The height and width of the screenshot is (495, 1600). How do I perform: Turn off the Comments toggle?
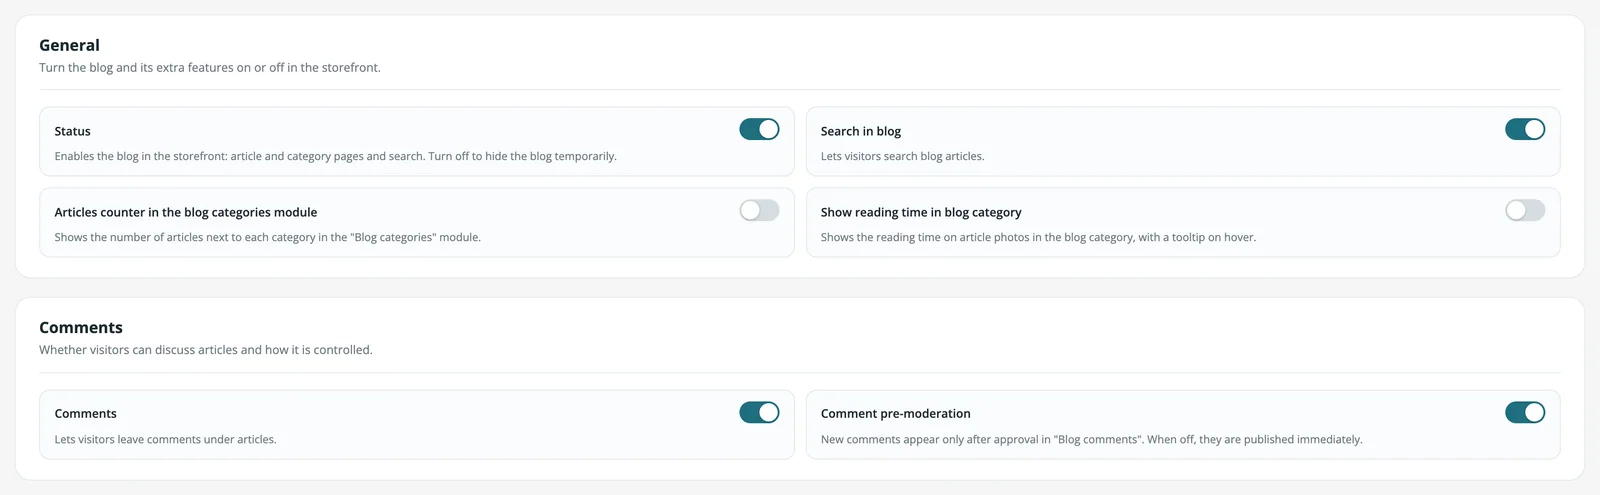coord(759,412)
